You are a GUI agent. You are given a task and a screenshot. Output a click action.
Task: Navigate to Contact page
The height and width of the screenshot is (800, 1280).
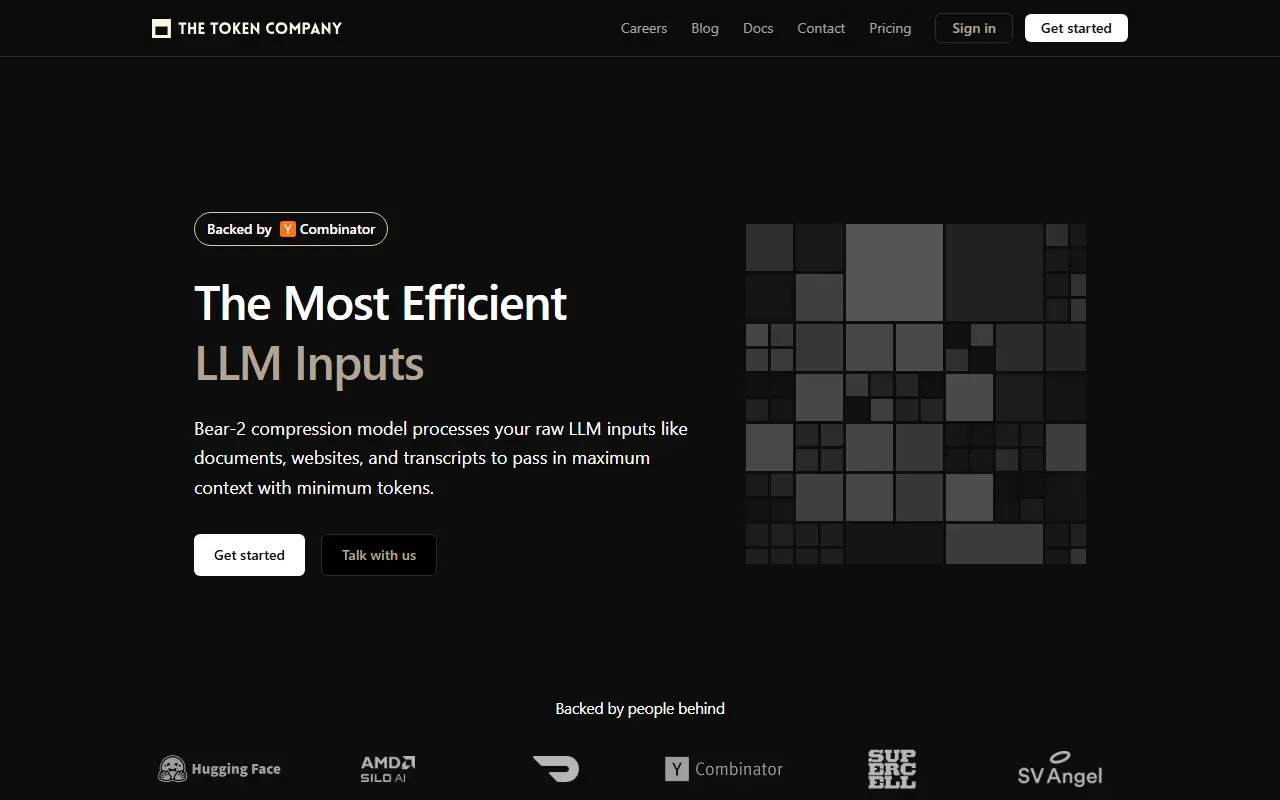click(x=821, y=28)
